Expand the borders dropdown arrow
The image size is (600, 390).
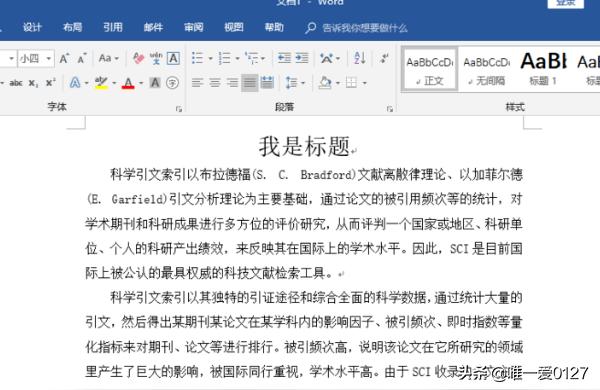click(x=364, y=83)
